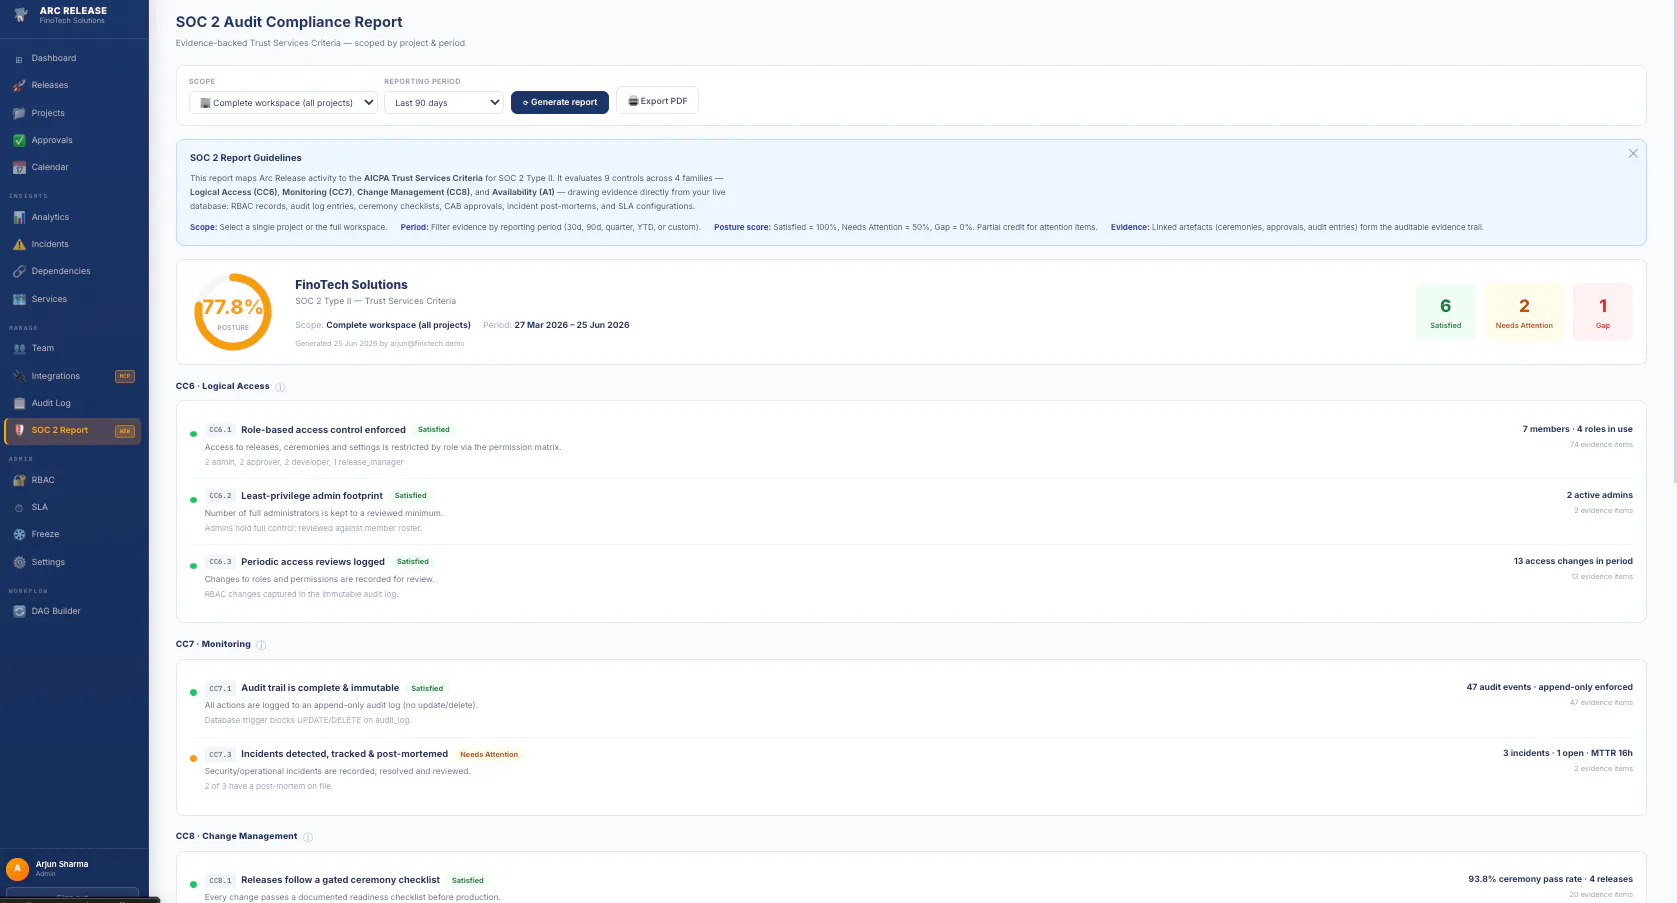Viewport: 1677px width, 903px height.
Task: Open the Projects folder icon
Action: 19,113
